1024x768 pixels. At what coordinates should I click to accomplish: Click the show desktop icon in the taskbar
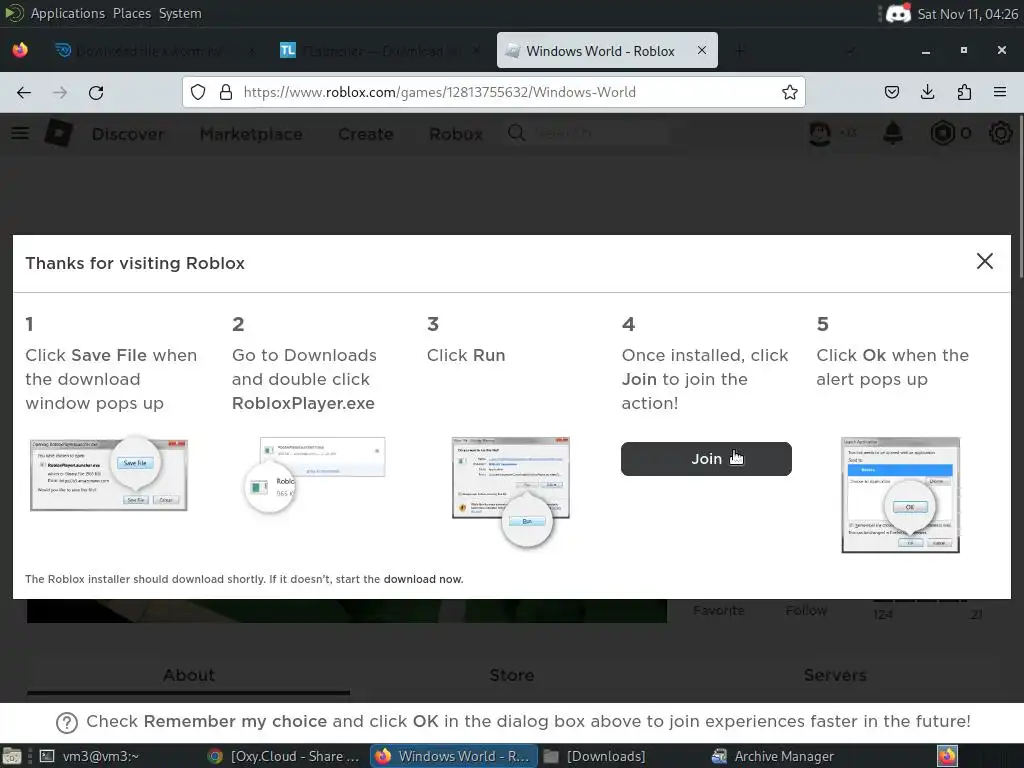[x=12, y=756]
